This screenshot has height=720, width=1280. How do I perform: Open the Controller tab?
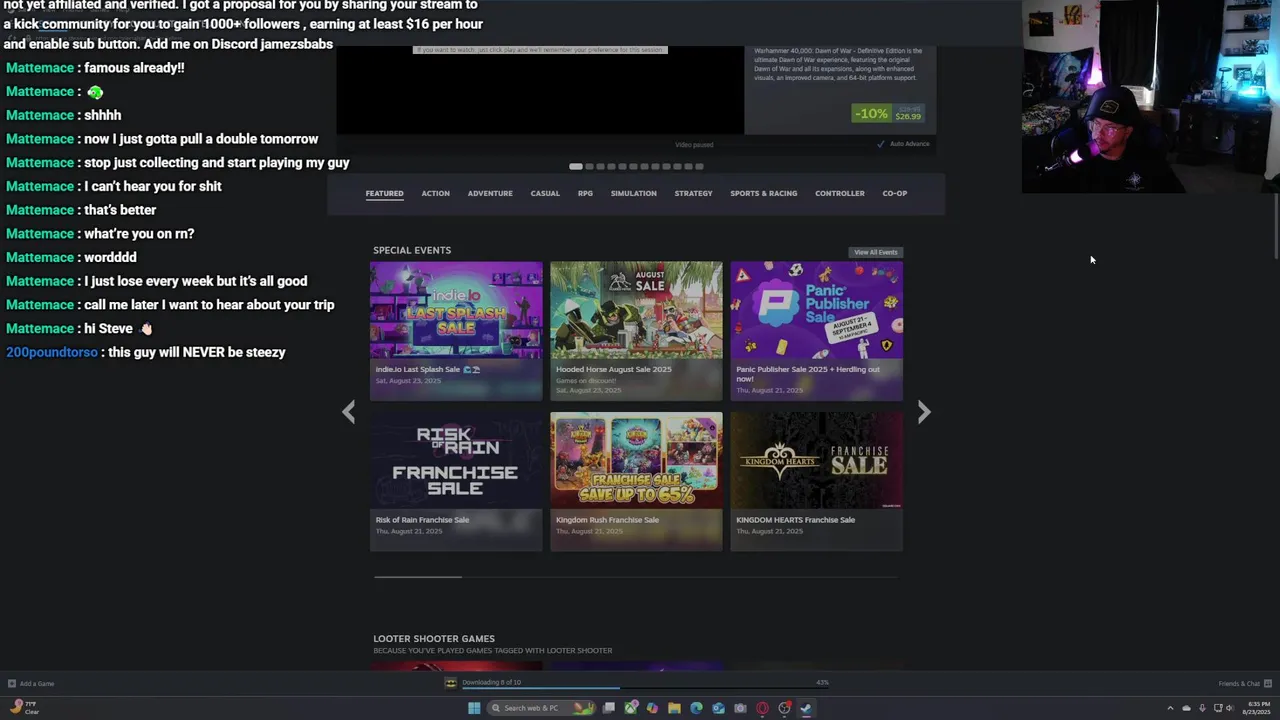point(840,193)
